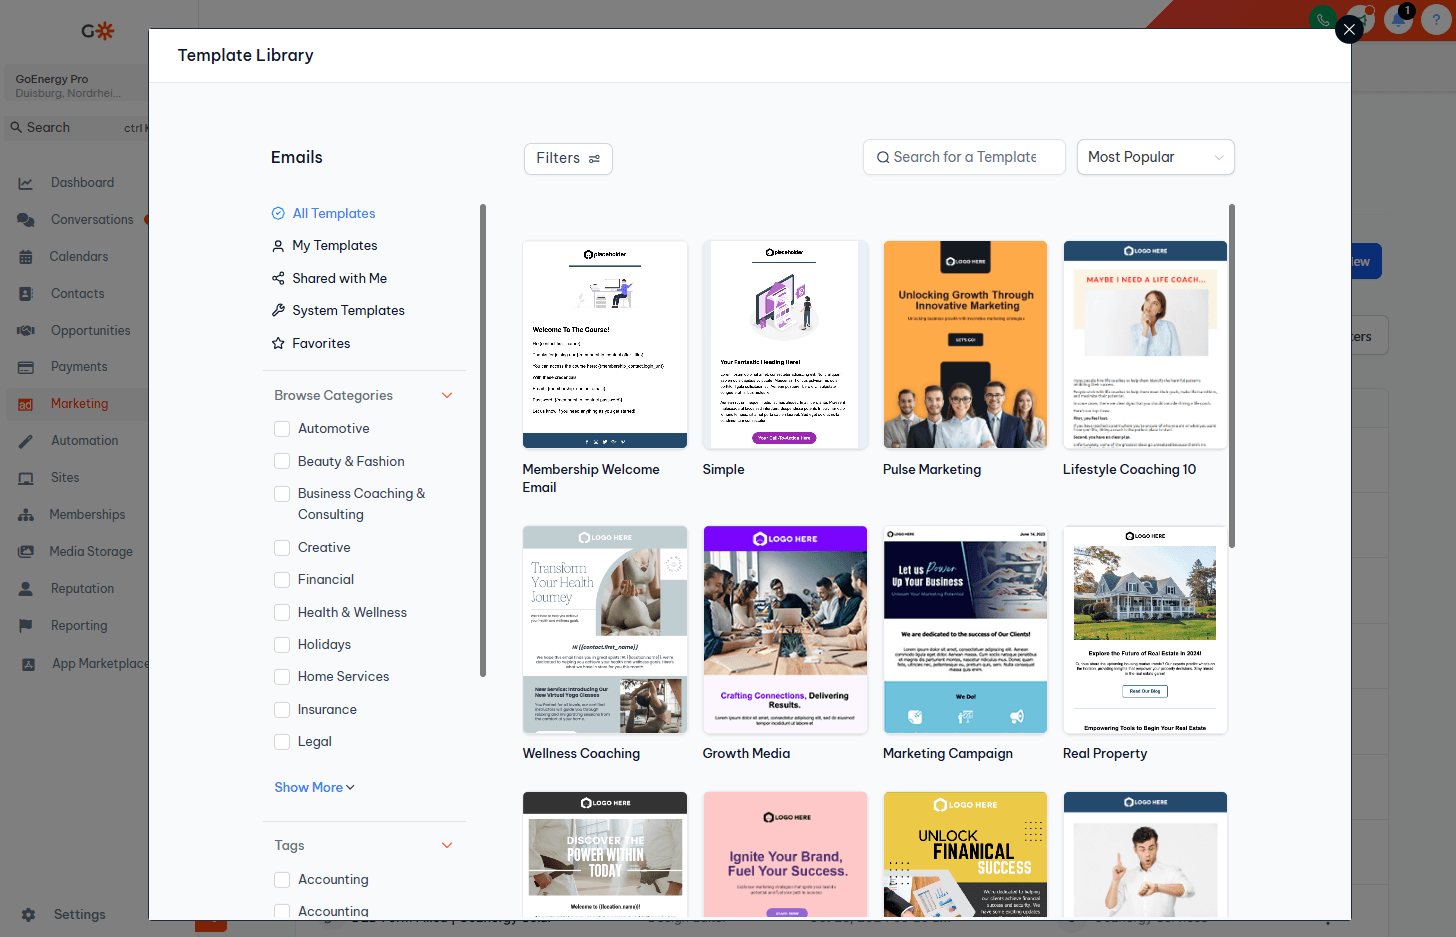Collapse the Browse Categories section

point(447,395)
